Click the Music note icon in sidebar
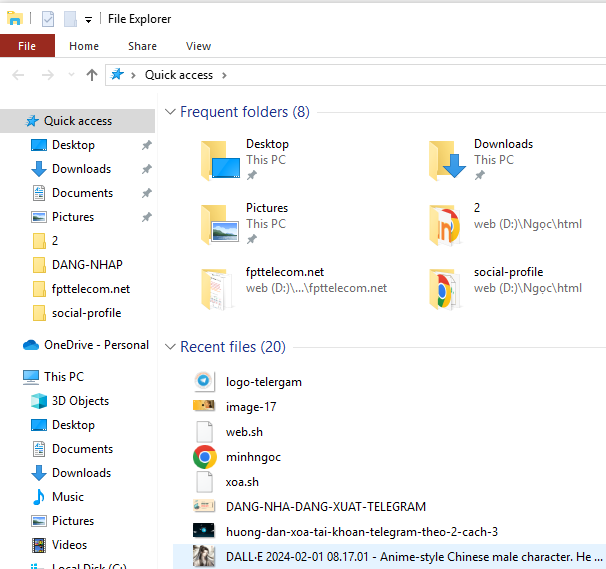This screenshot has height=569, width=606. [x=39, y=497]
